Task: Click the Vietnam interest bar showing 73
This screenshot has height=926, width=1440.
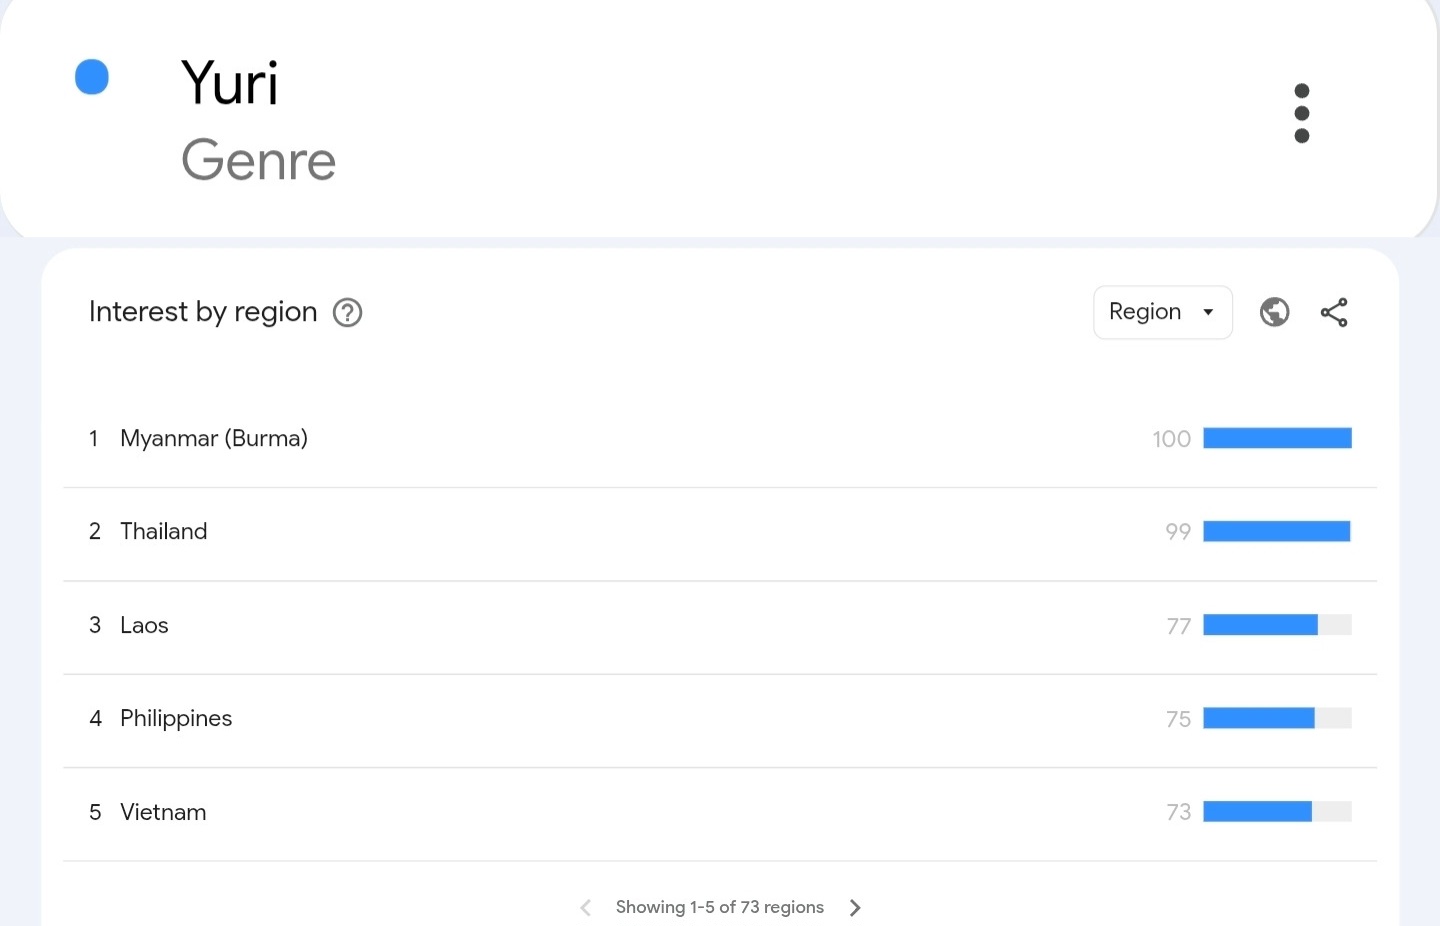Action: 1277,812
